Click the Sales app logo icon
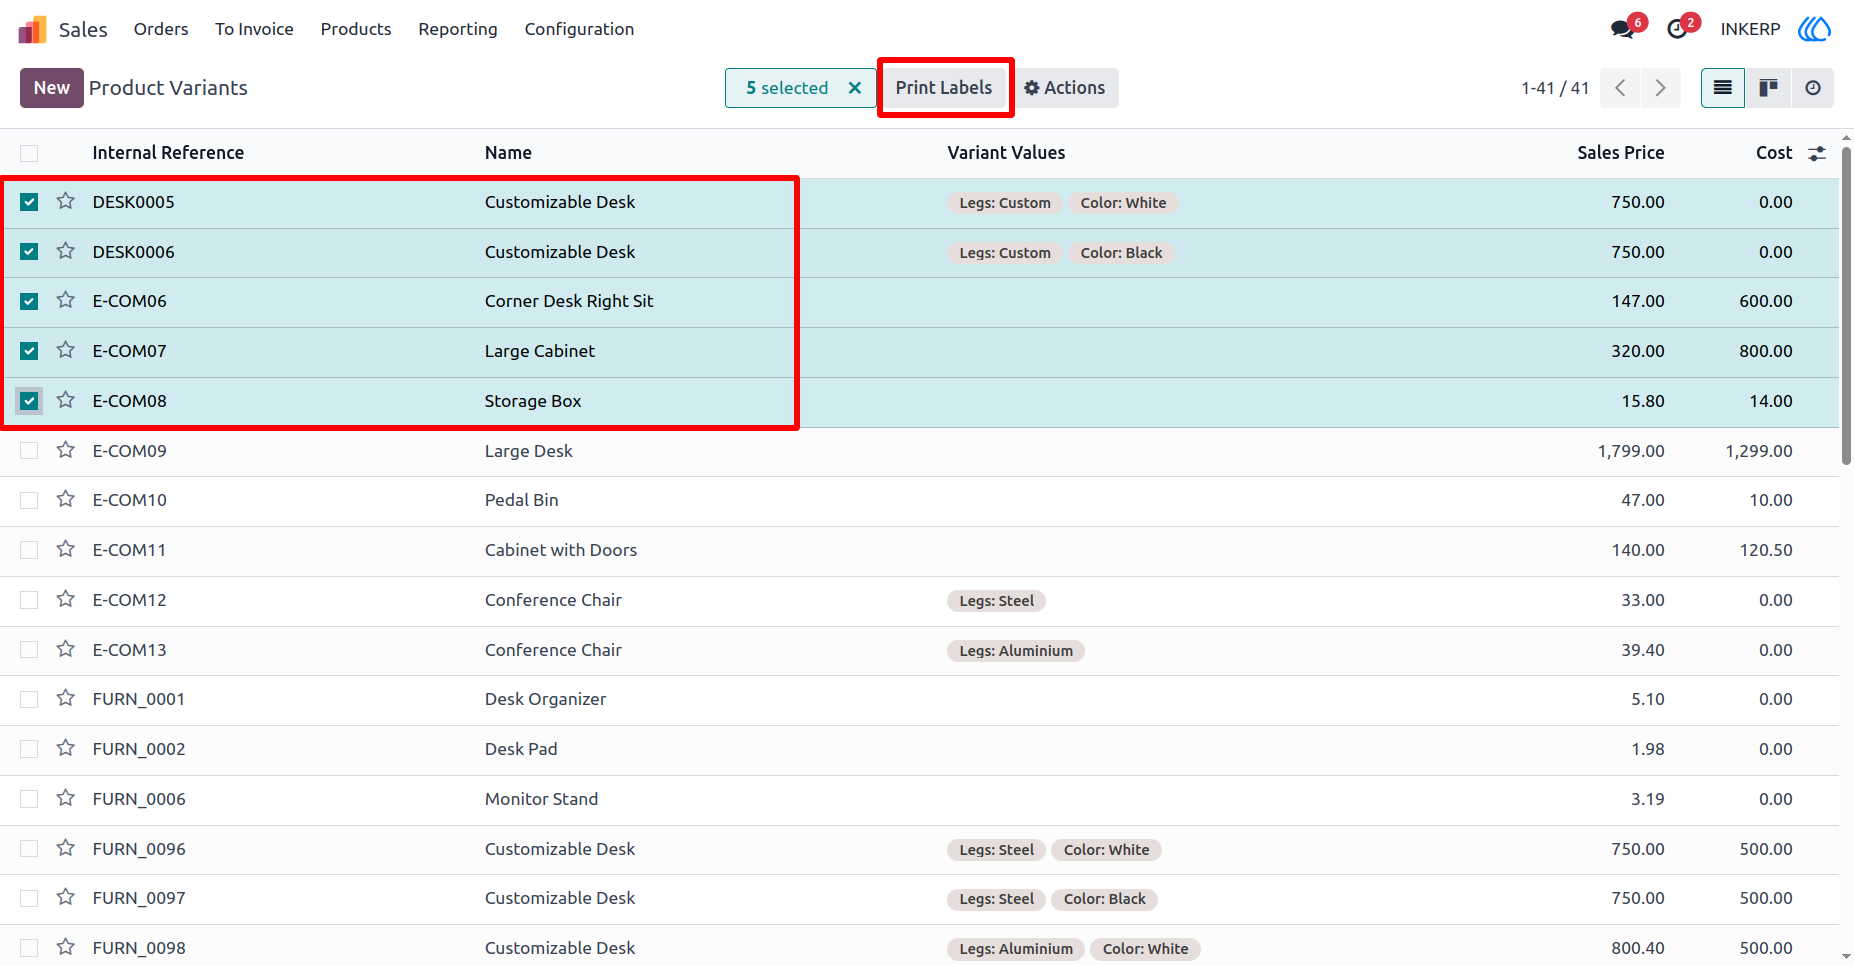Image resolution: width=1854 pixels, height=966 pixels. pyautogui.click(x=33, y=29)
